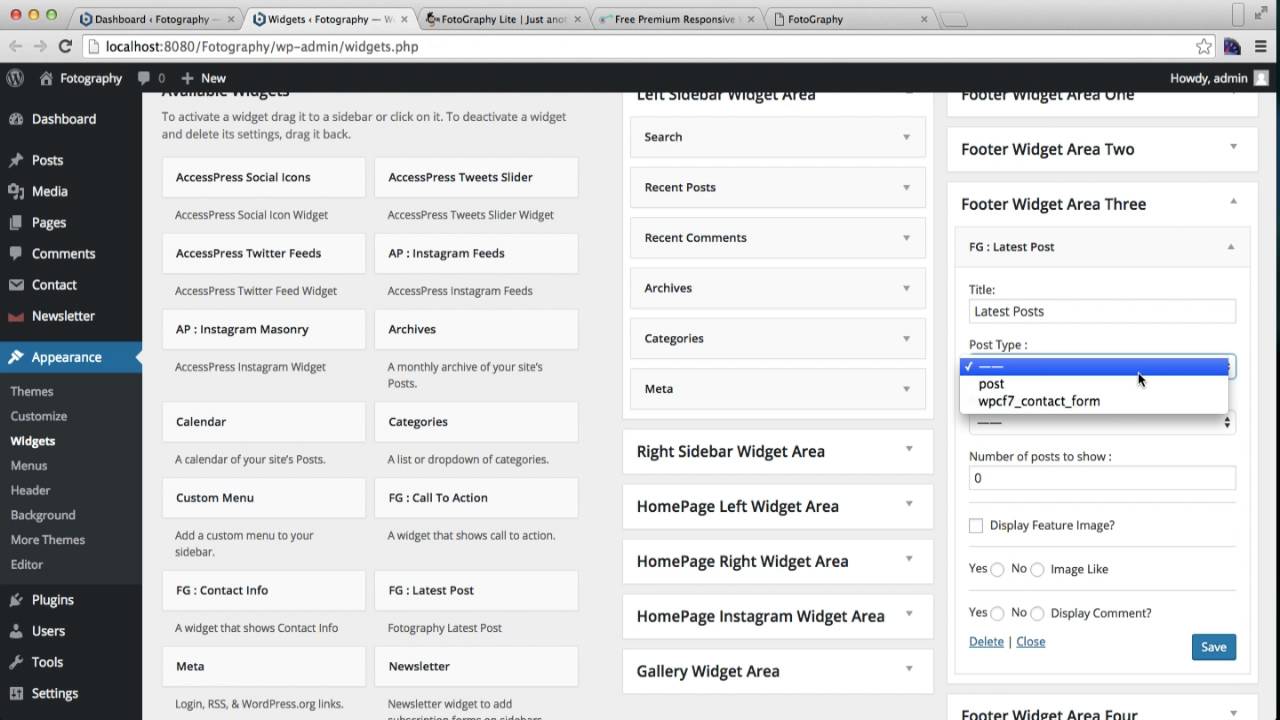Add the FG : Call To Action widget
This screenshot has width=1280, height=720.
(x=476, y=498)
